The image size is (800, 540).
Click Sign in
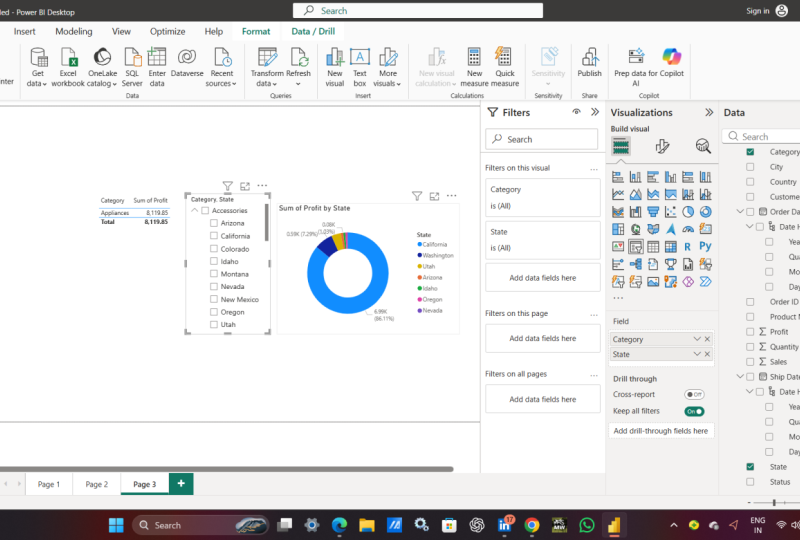pos(758,11)
